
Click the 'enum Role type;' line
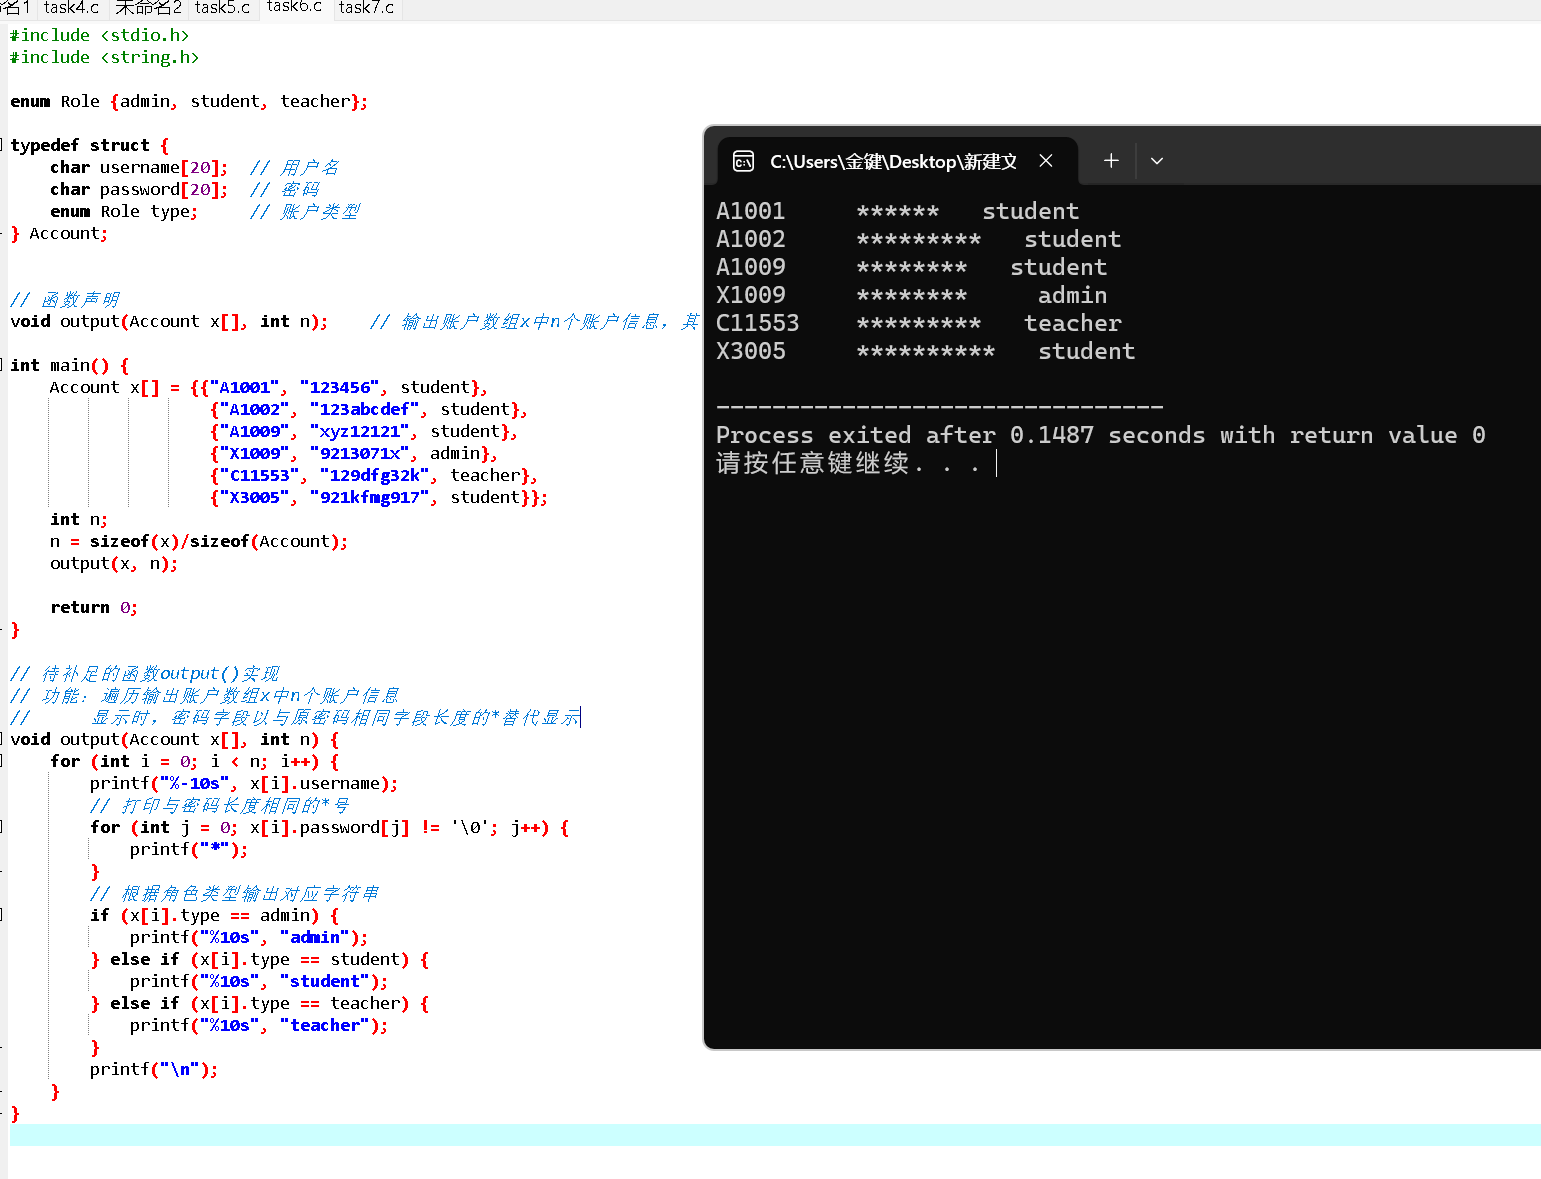tap(124, 211)
